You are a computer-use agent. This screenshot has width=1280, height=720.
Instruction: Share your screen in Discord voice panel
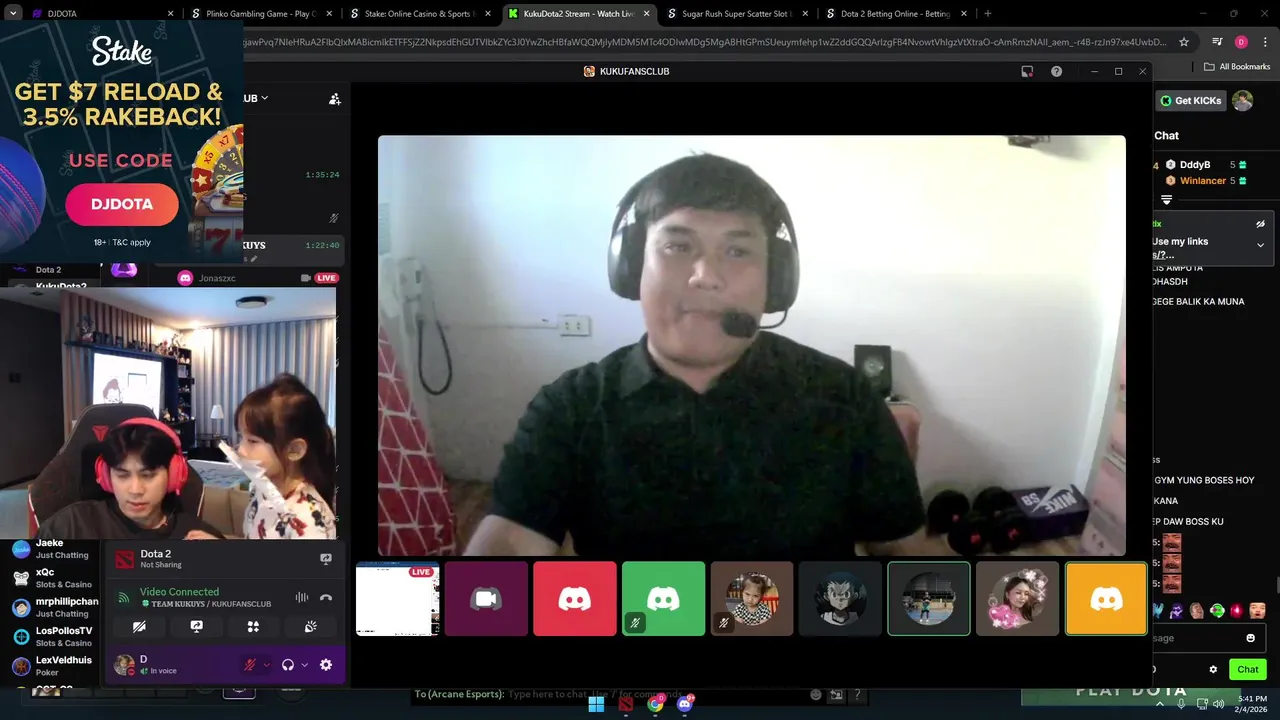pyautogui.click(x=196, y=627)
